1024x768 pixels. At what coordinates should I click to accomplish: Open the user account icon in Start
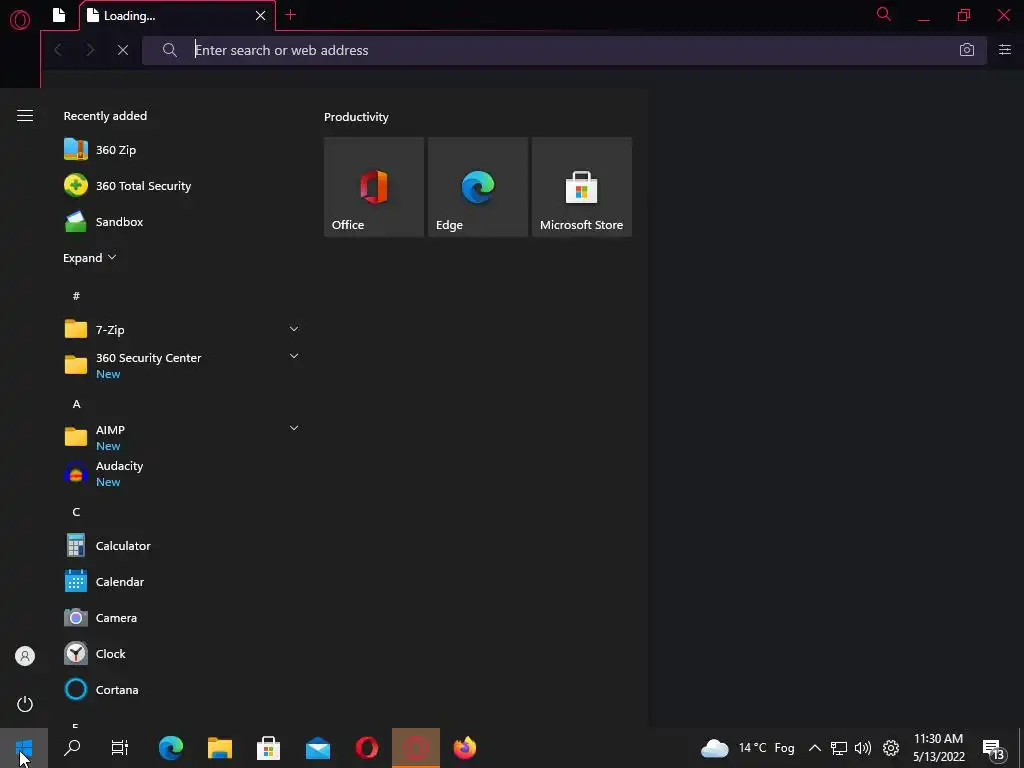25,656
